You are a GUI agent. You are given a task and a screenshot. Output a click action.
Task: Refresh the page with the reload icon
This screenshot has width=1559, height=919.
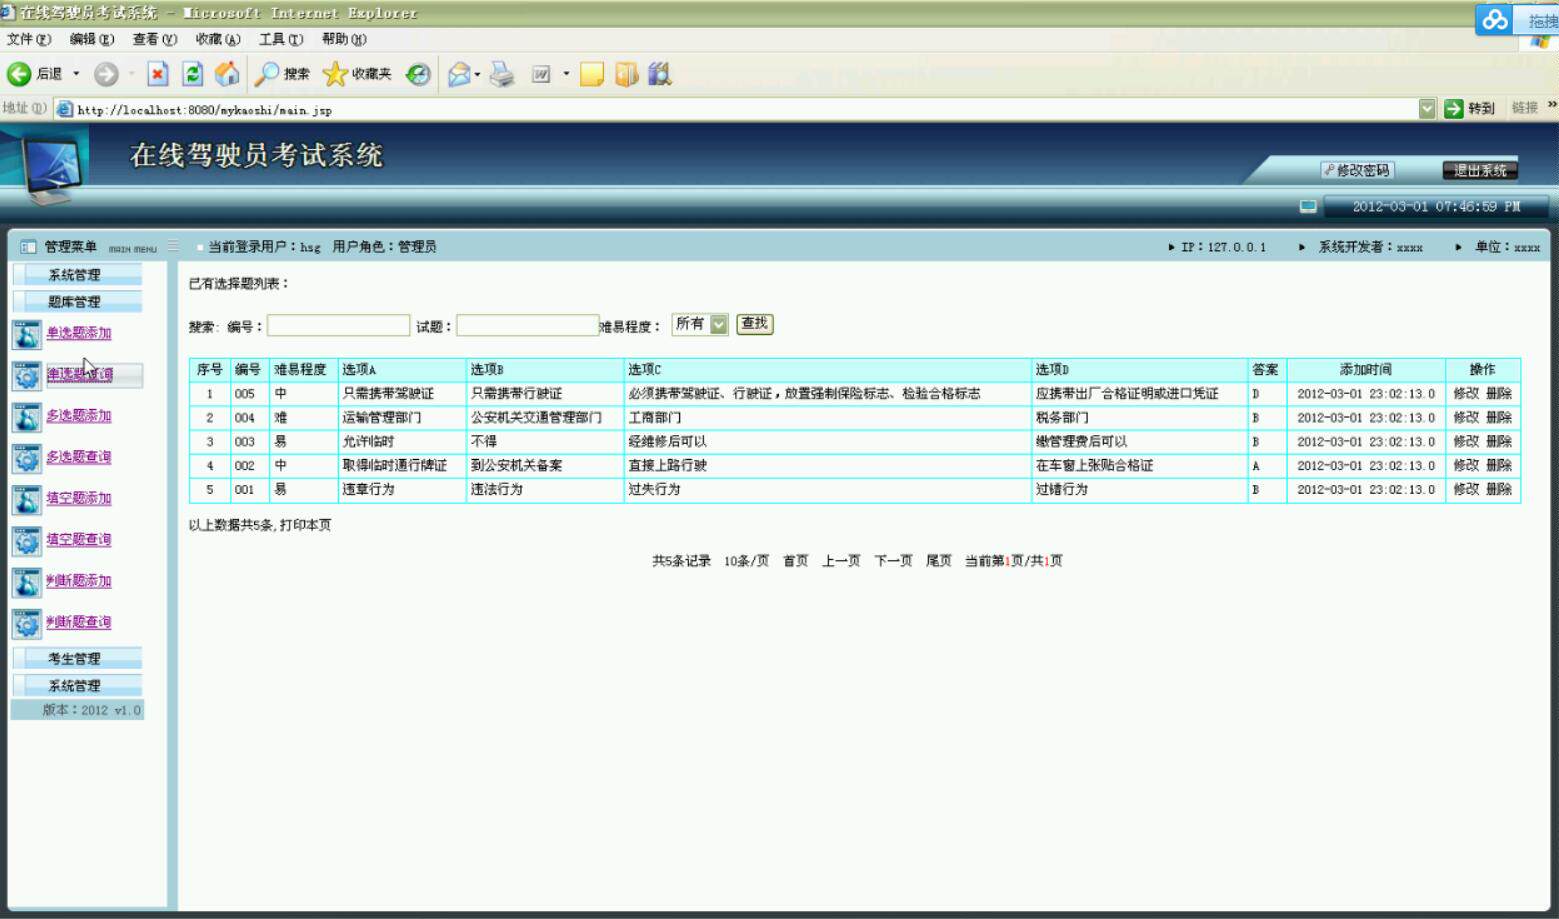191,73
